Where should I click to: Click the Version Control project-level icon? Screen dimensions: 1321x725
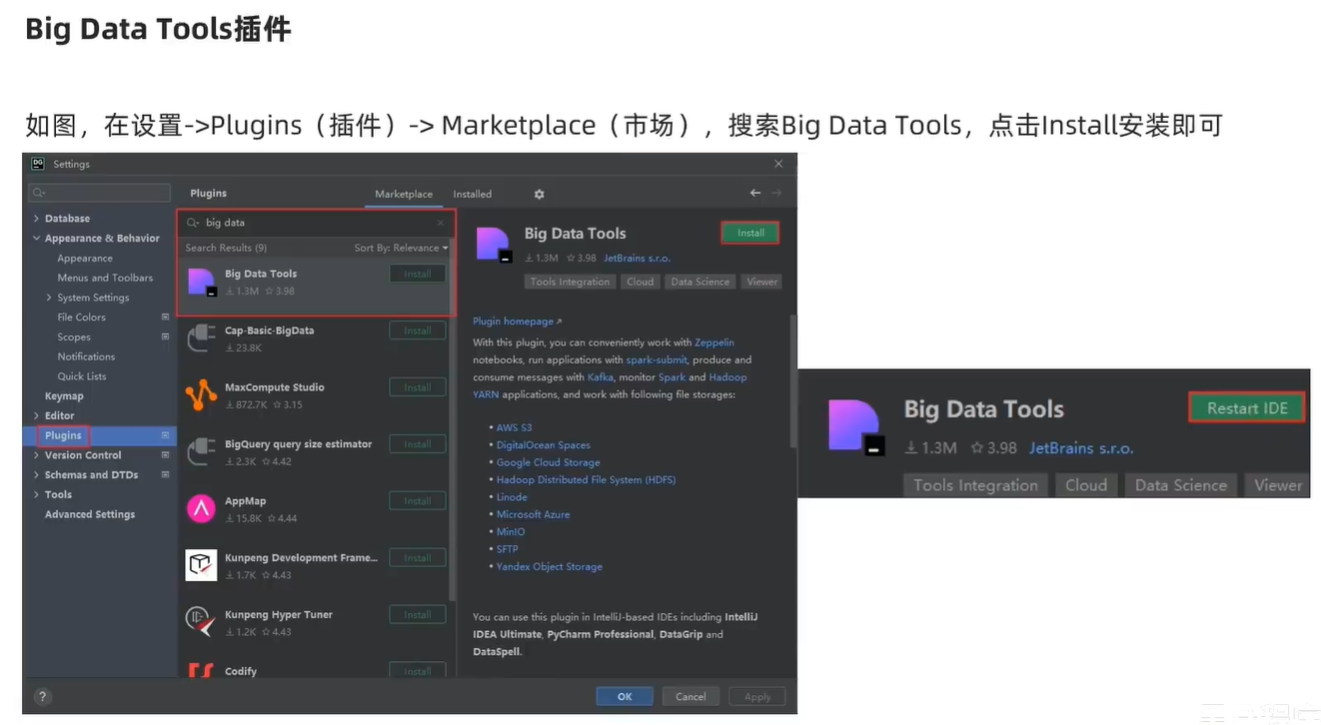165,455
